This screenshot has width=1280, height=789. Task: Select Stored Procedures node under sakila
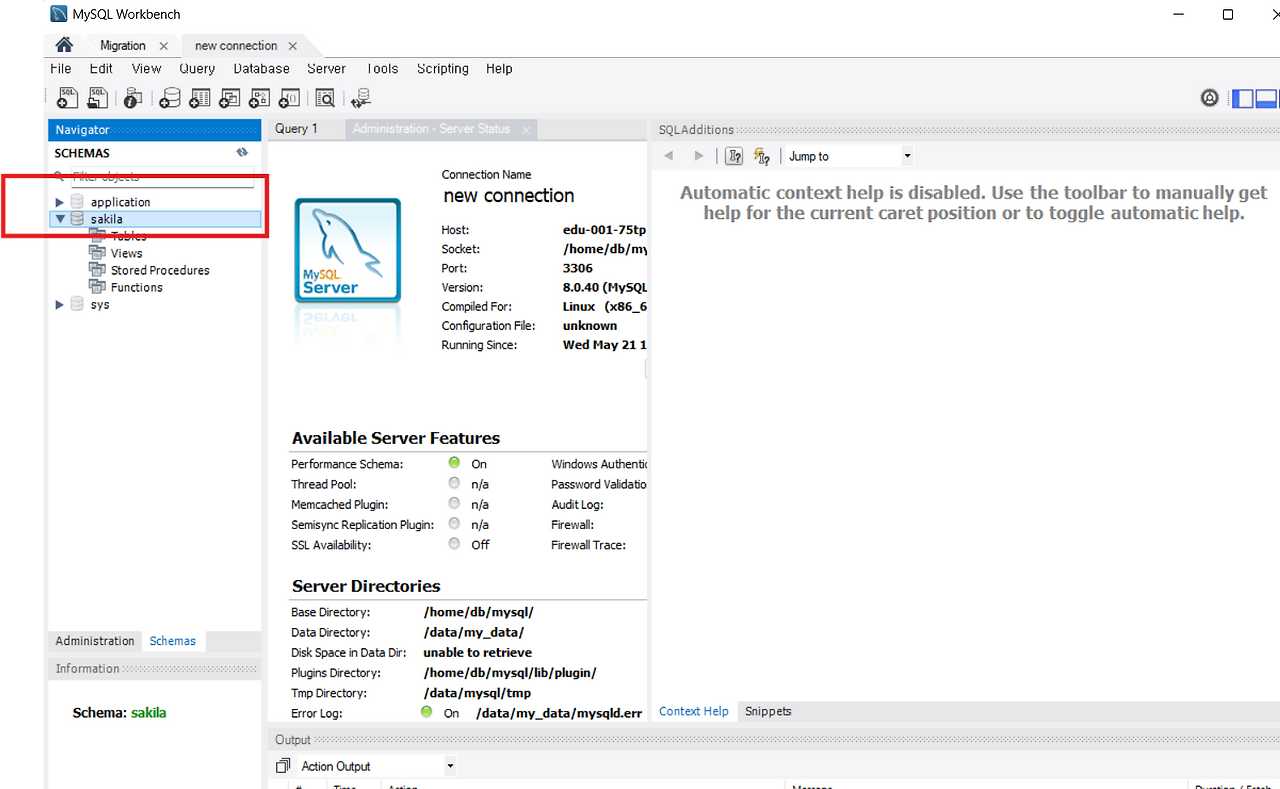[x=160, y=270]
